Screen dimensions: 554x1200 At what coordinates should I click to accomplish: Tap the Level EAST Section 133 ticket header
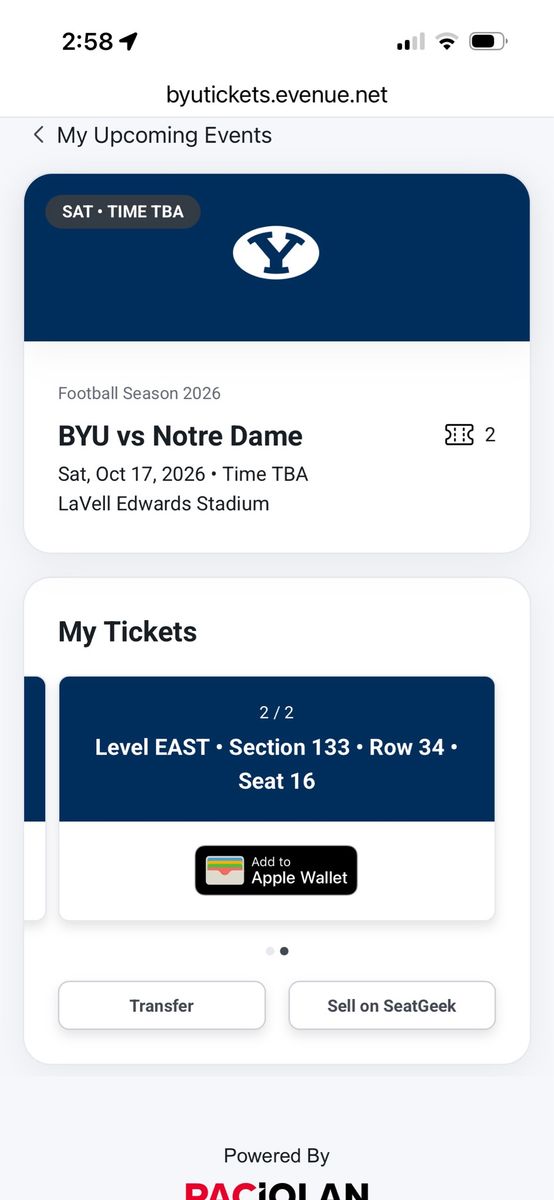click(277, 749)
